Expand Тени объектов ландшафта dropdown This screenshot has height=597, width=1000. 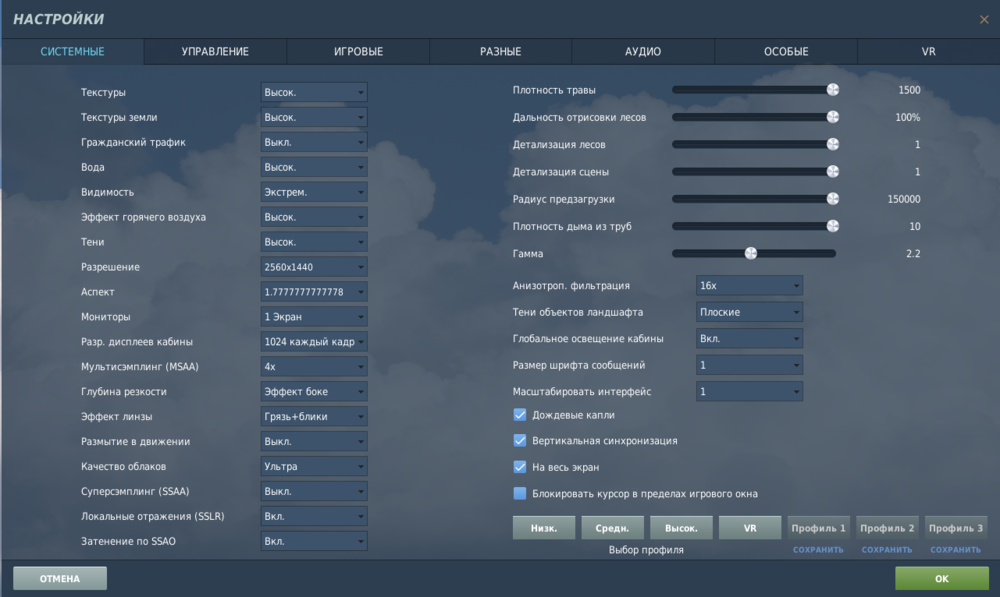pos(749,312)
